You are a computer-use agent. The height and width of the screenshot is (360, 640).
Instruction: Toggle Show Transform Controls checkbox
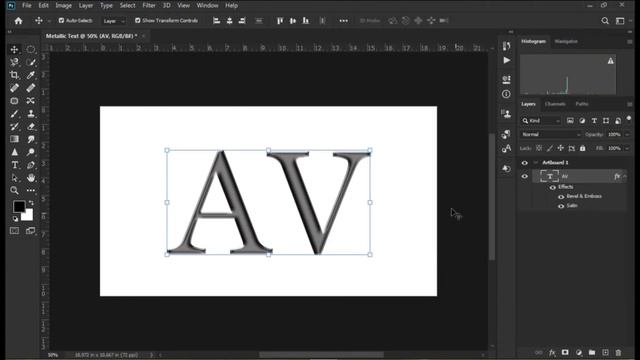click(x=138, y=20)
